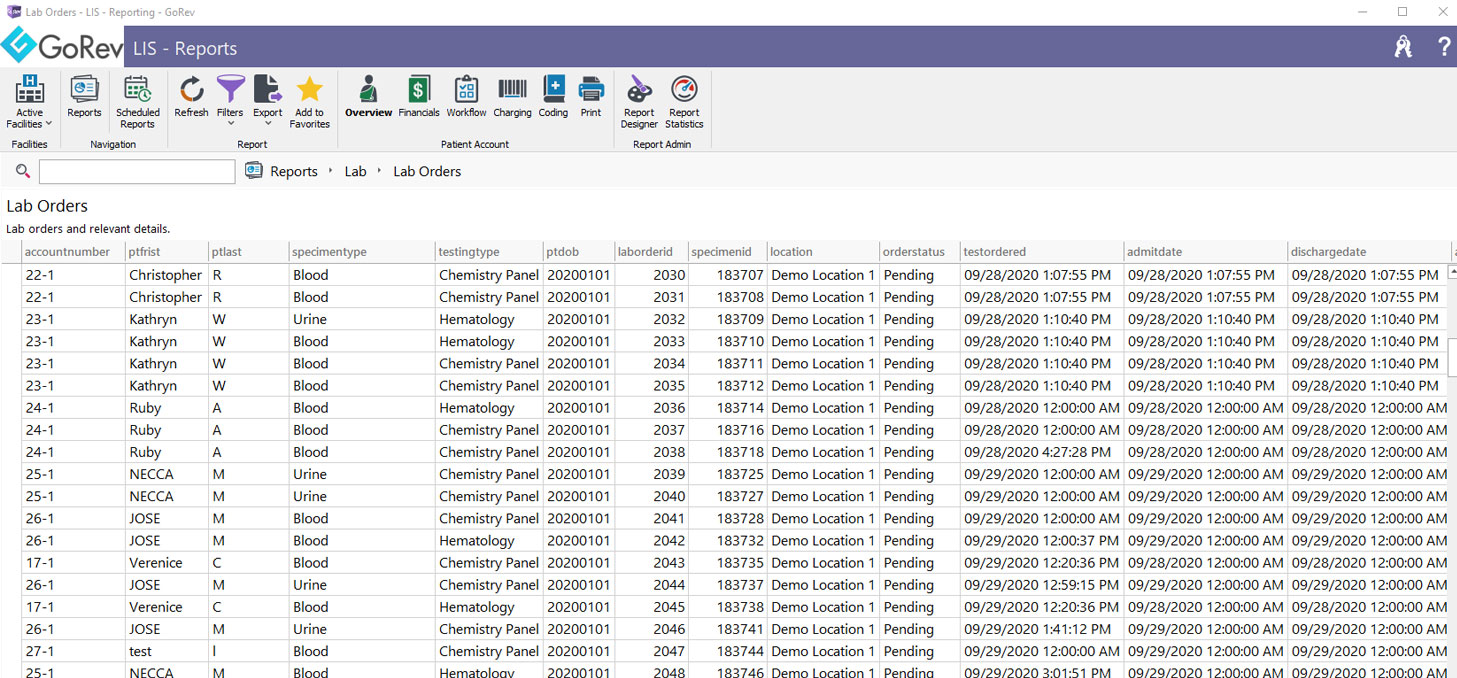The image size is (1457, 678).
Task: Sort by specimentype column header
Action: point(362,252)
